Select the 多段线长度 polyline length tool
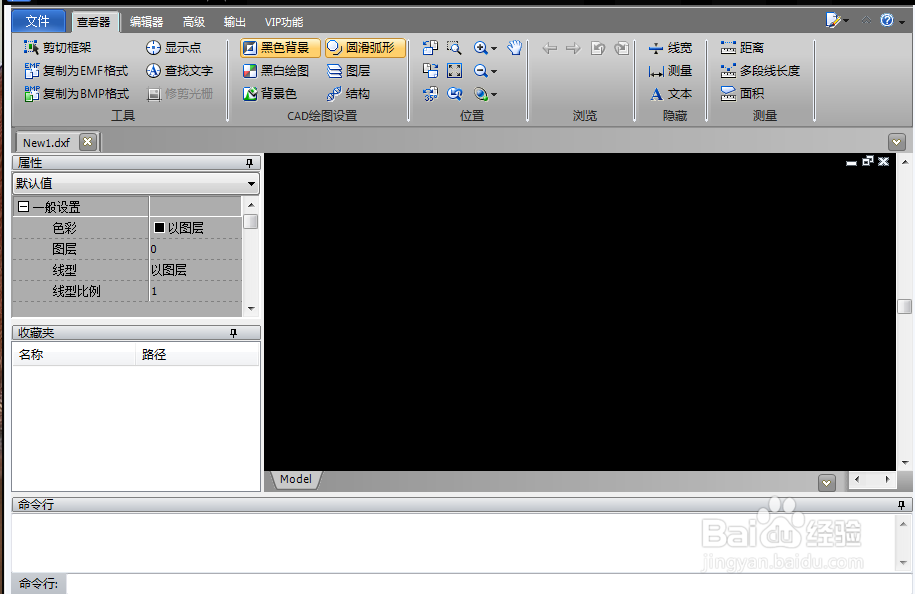 [x=760, y=71]
